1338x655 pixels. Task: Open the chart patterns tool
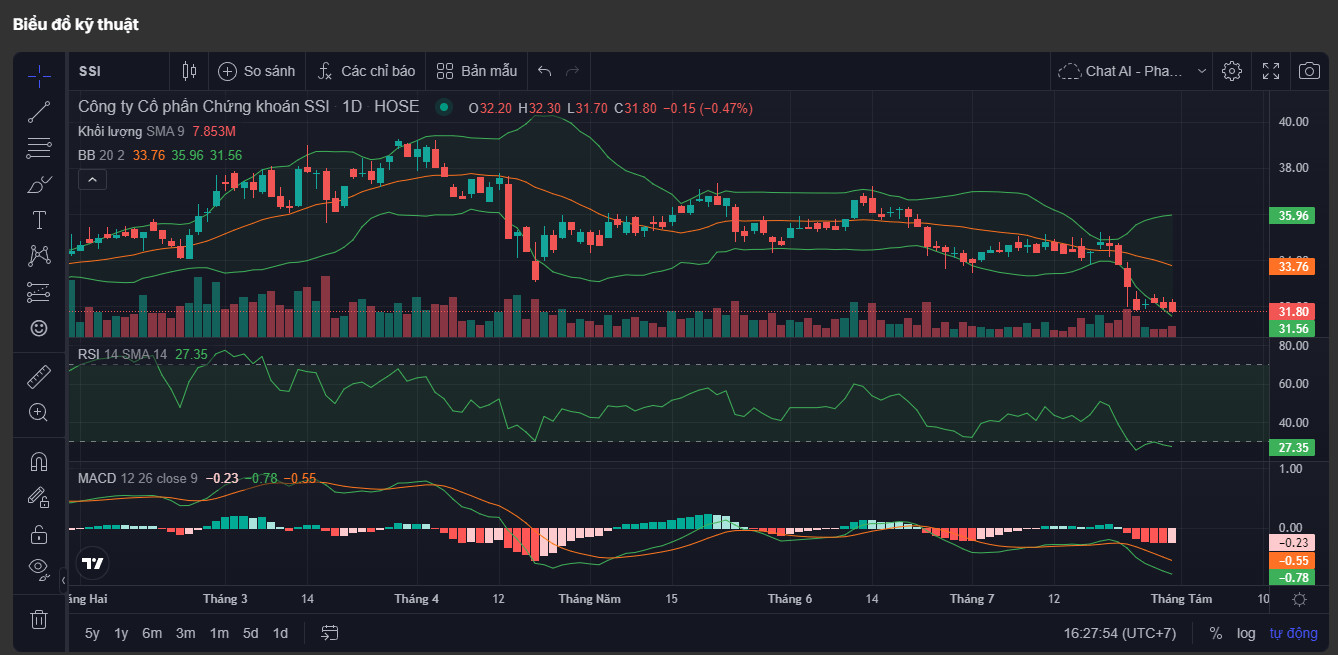[x=39, y=256]
